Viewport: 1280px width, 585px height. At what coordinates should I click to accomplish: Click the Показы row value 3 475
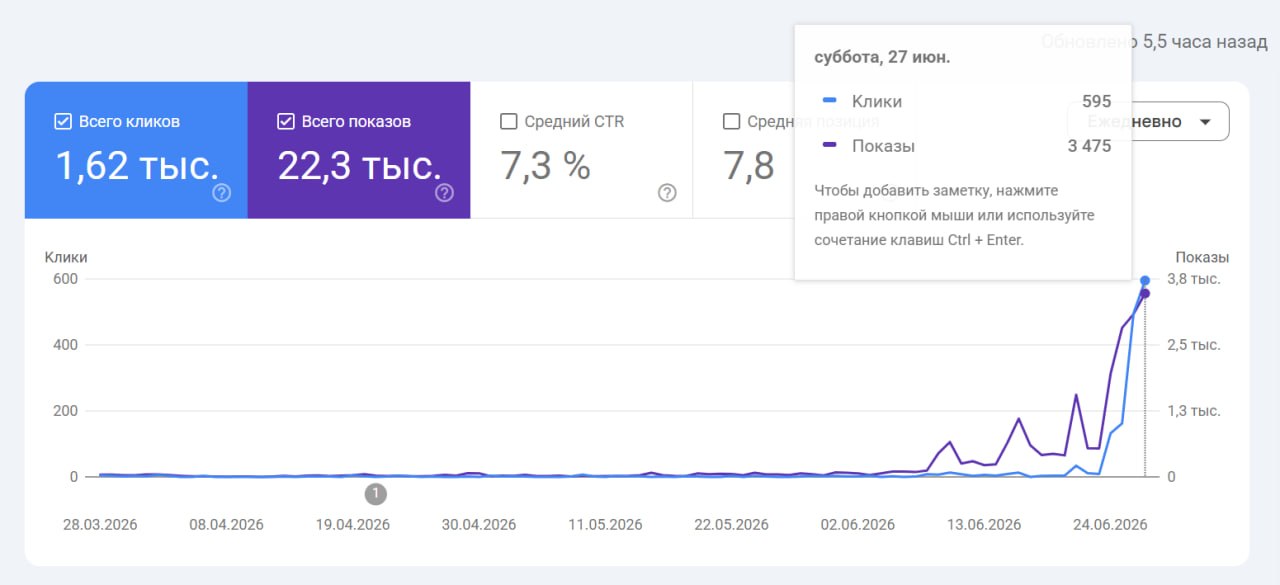(1089, 146)
